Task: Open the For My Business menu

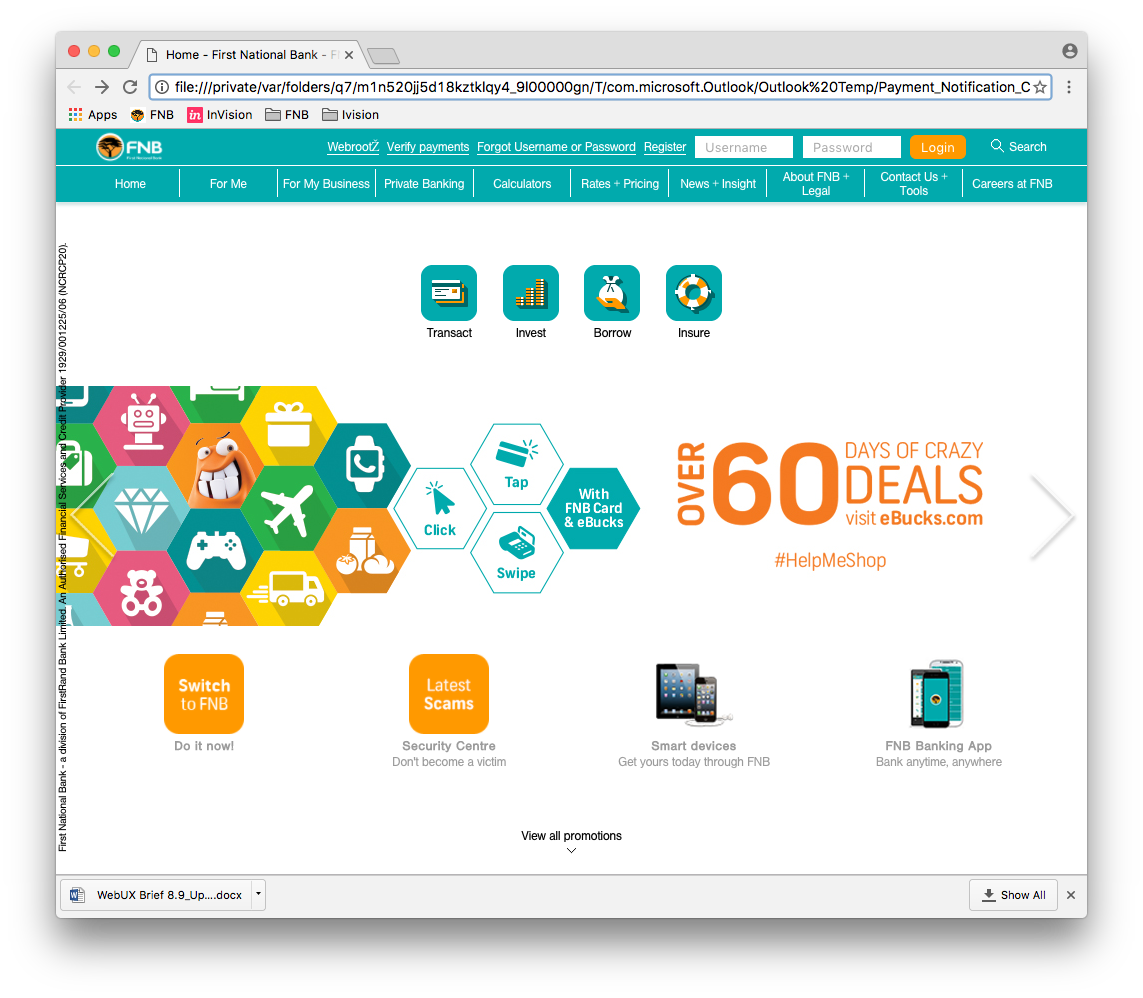Action: [x=326, y=184]
